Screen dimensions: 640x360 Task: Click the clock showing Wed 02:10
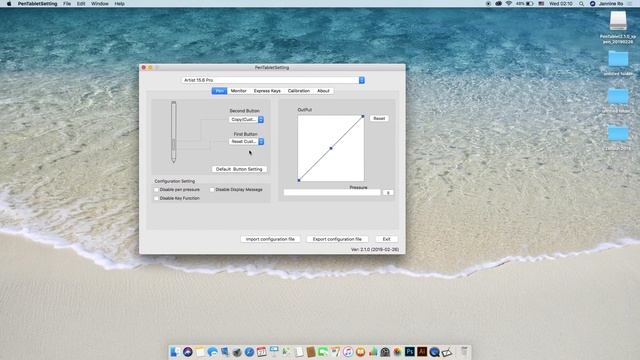pos(561,4)
